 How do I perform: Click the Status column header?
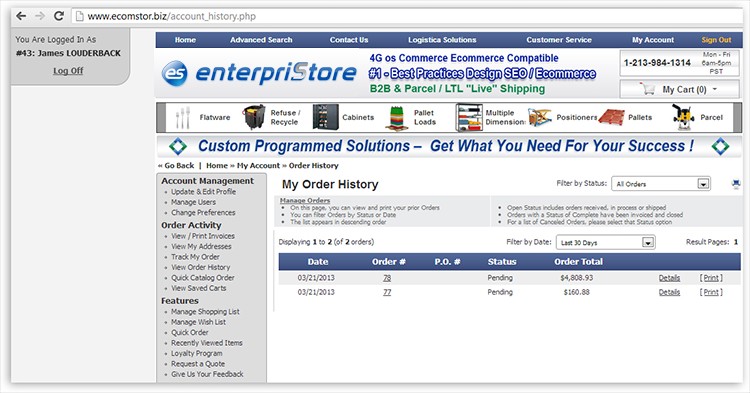click(502, 262)
